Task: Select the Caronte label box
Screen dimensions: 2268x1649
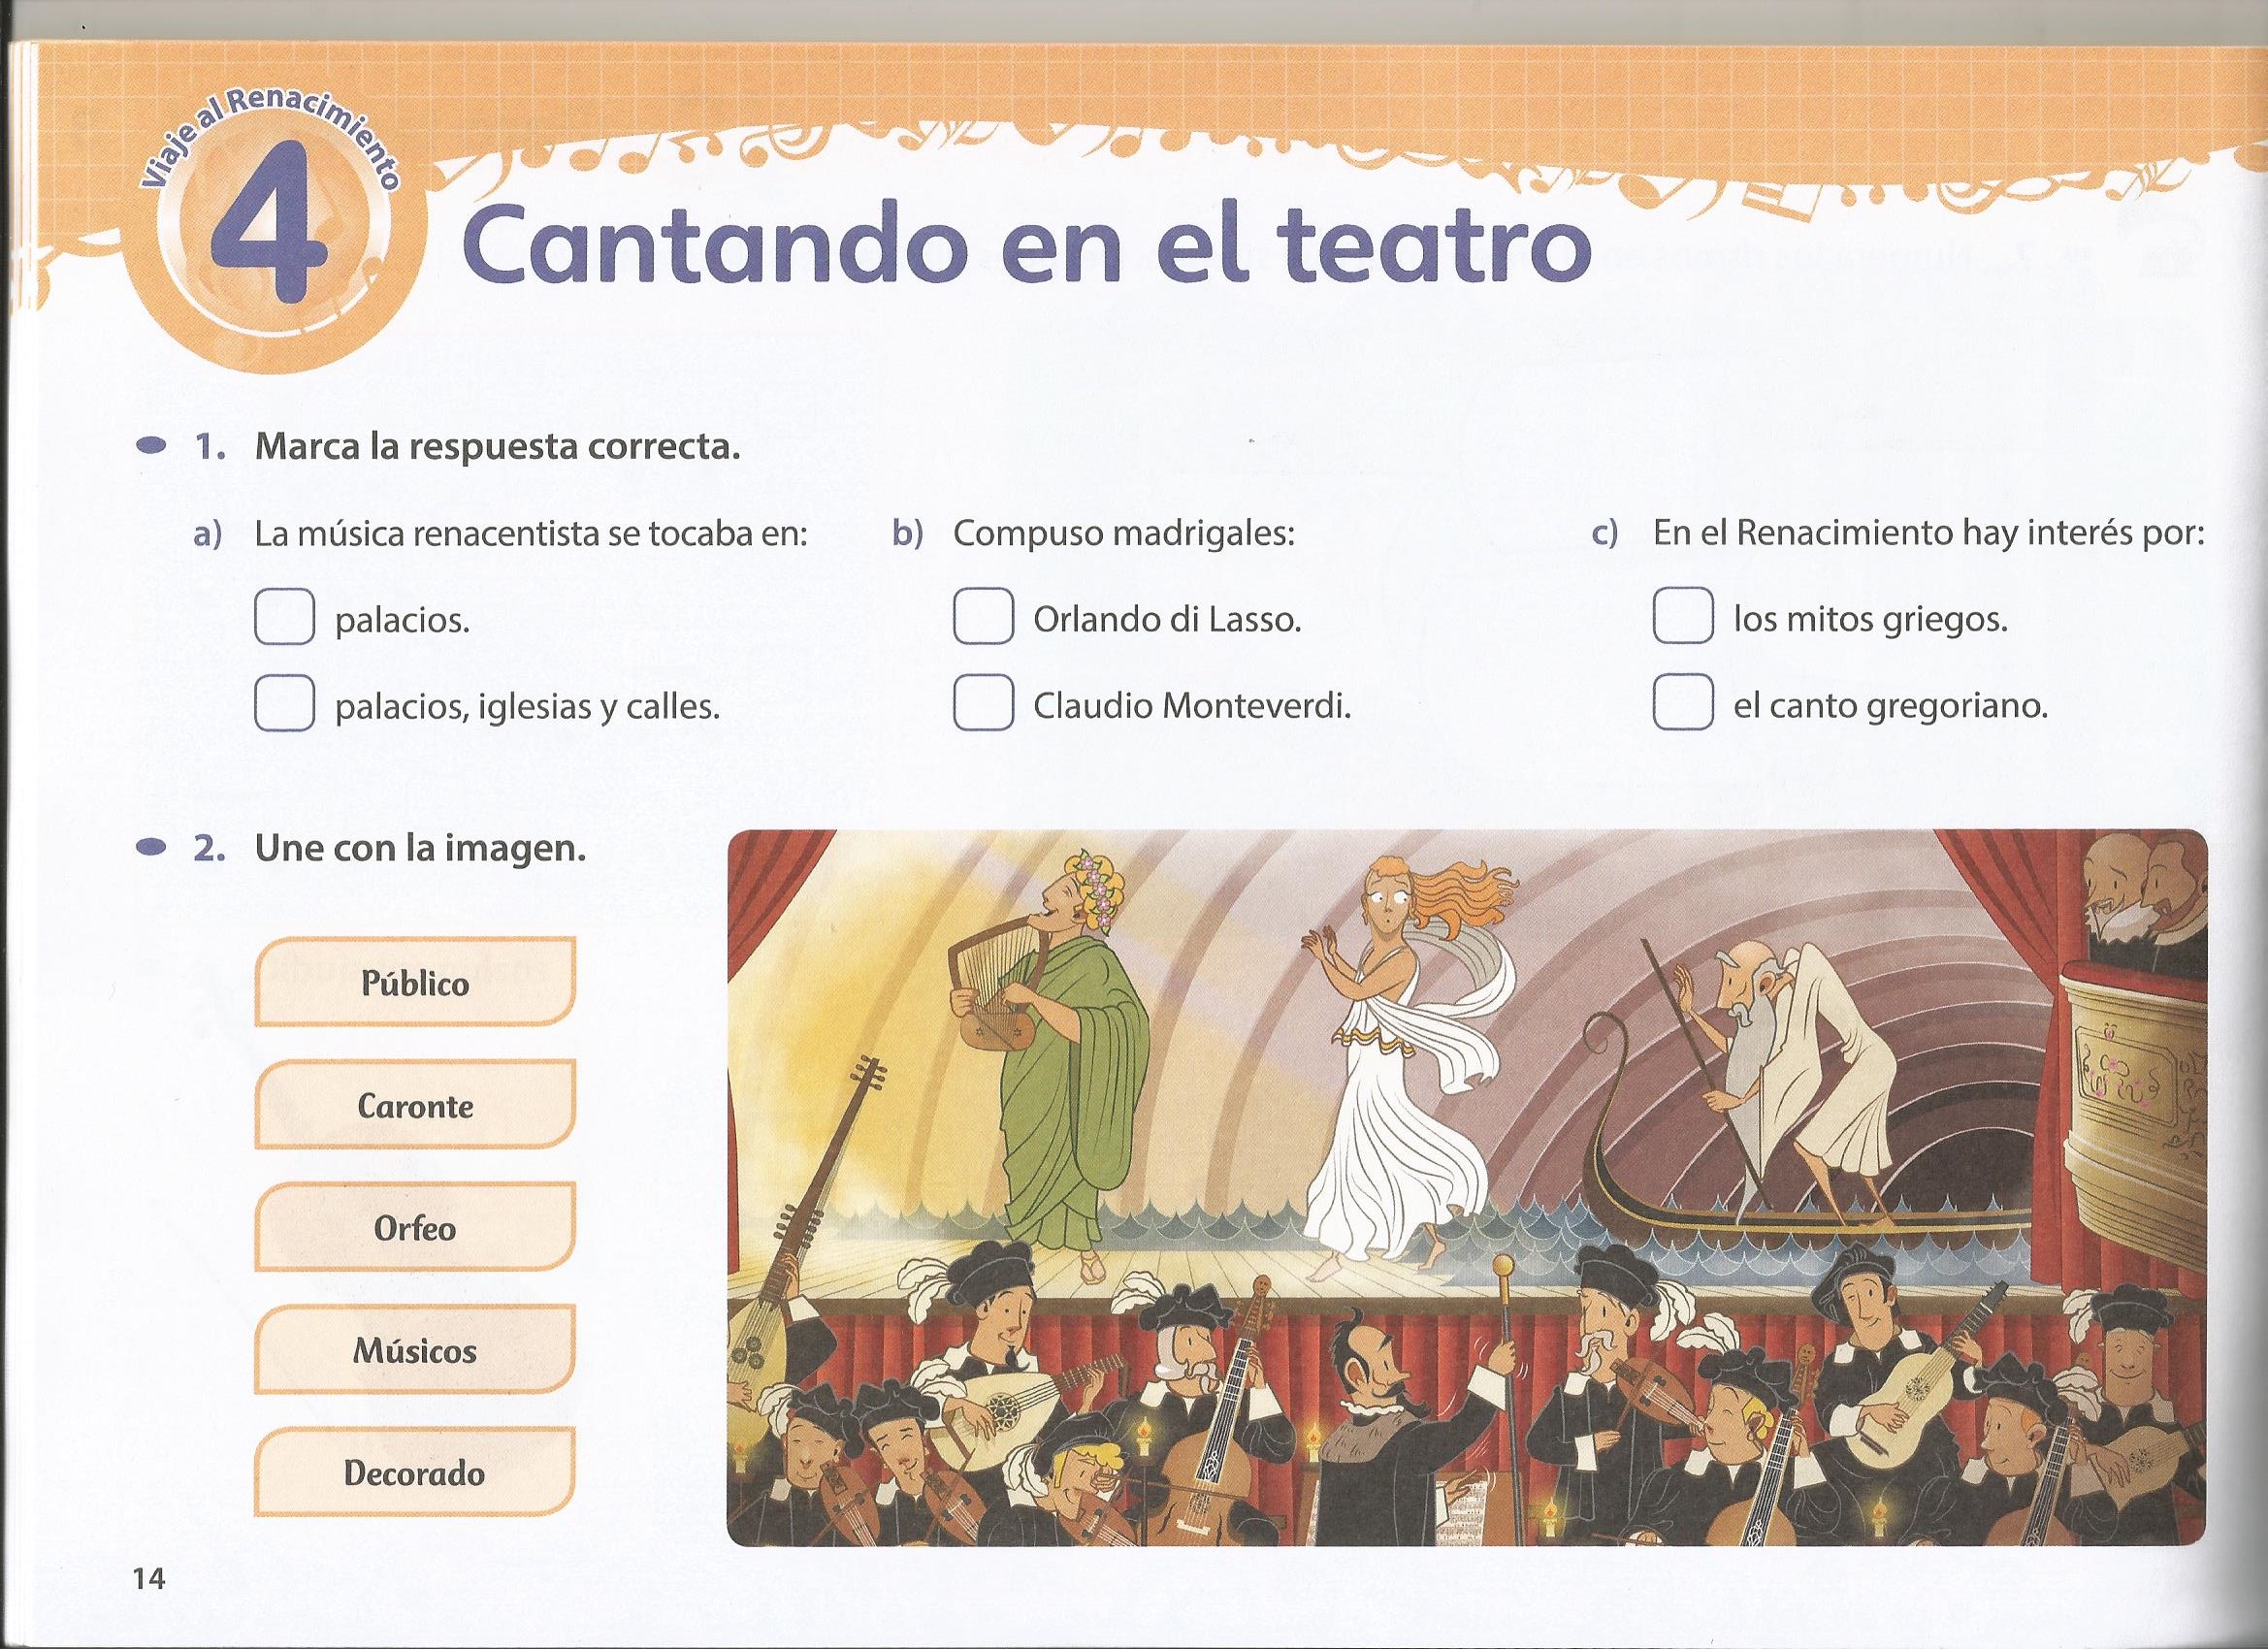Action: [x=415, y=1105]
